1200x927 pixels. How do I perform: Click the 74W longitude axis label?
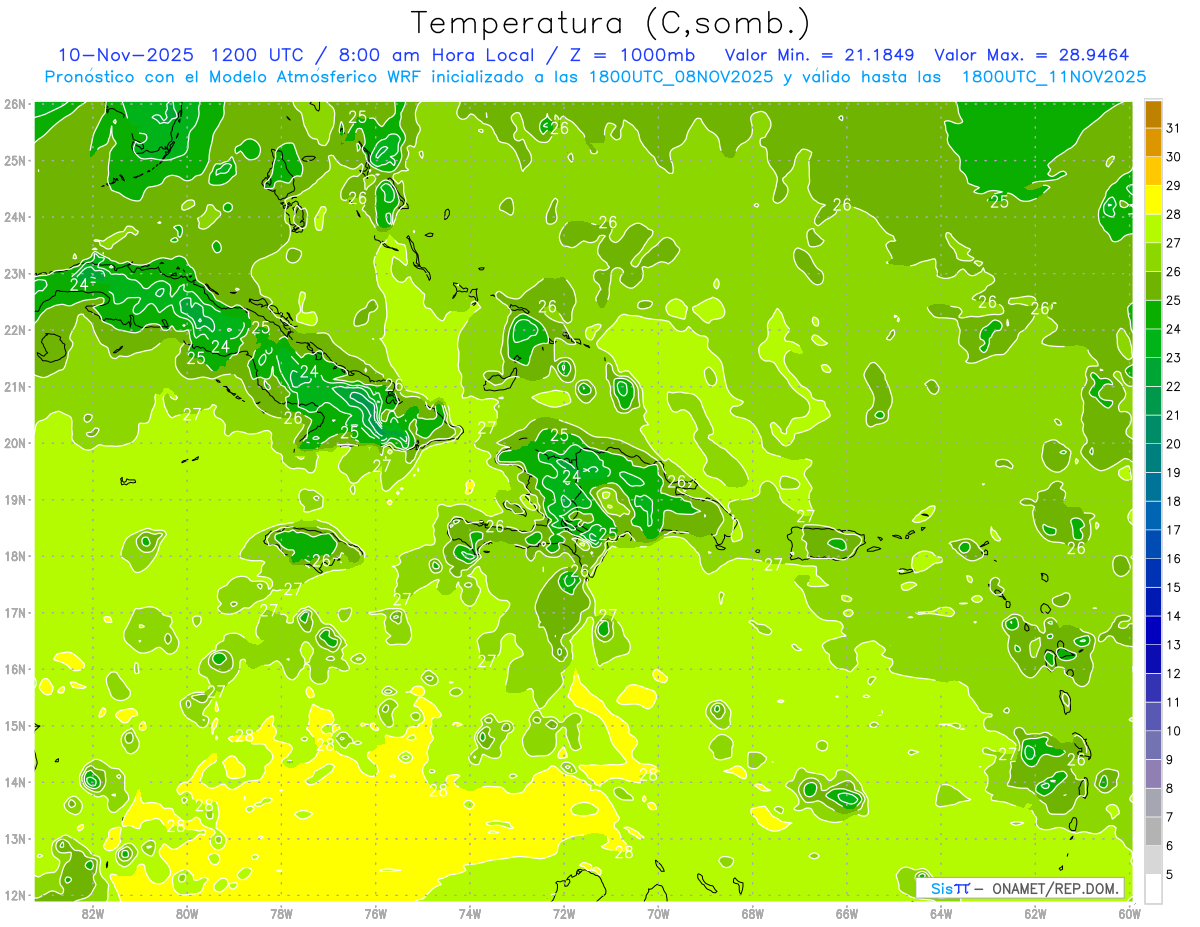point(470,913)
